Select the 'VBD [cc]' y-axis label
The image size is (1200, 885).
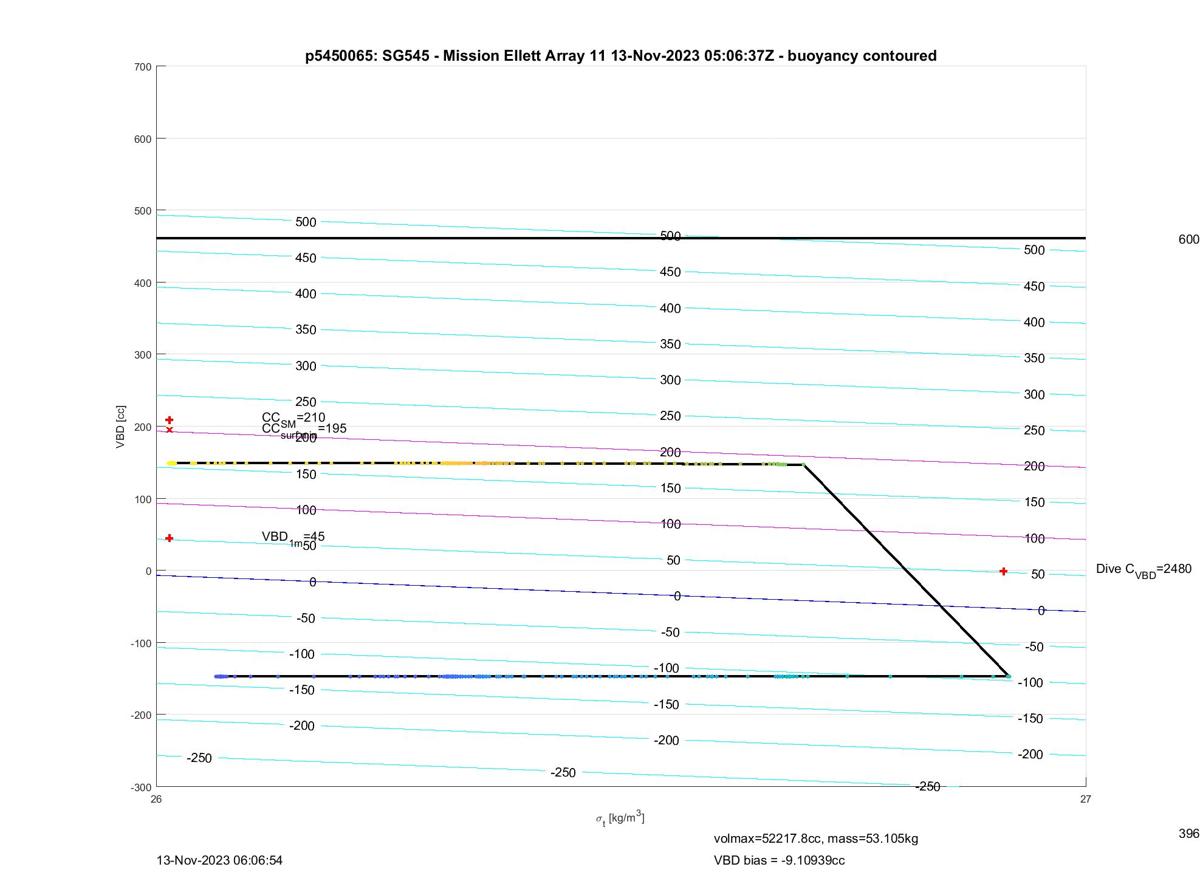pos(121,427)
